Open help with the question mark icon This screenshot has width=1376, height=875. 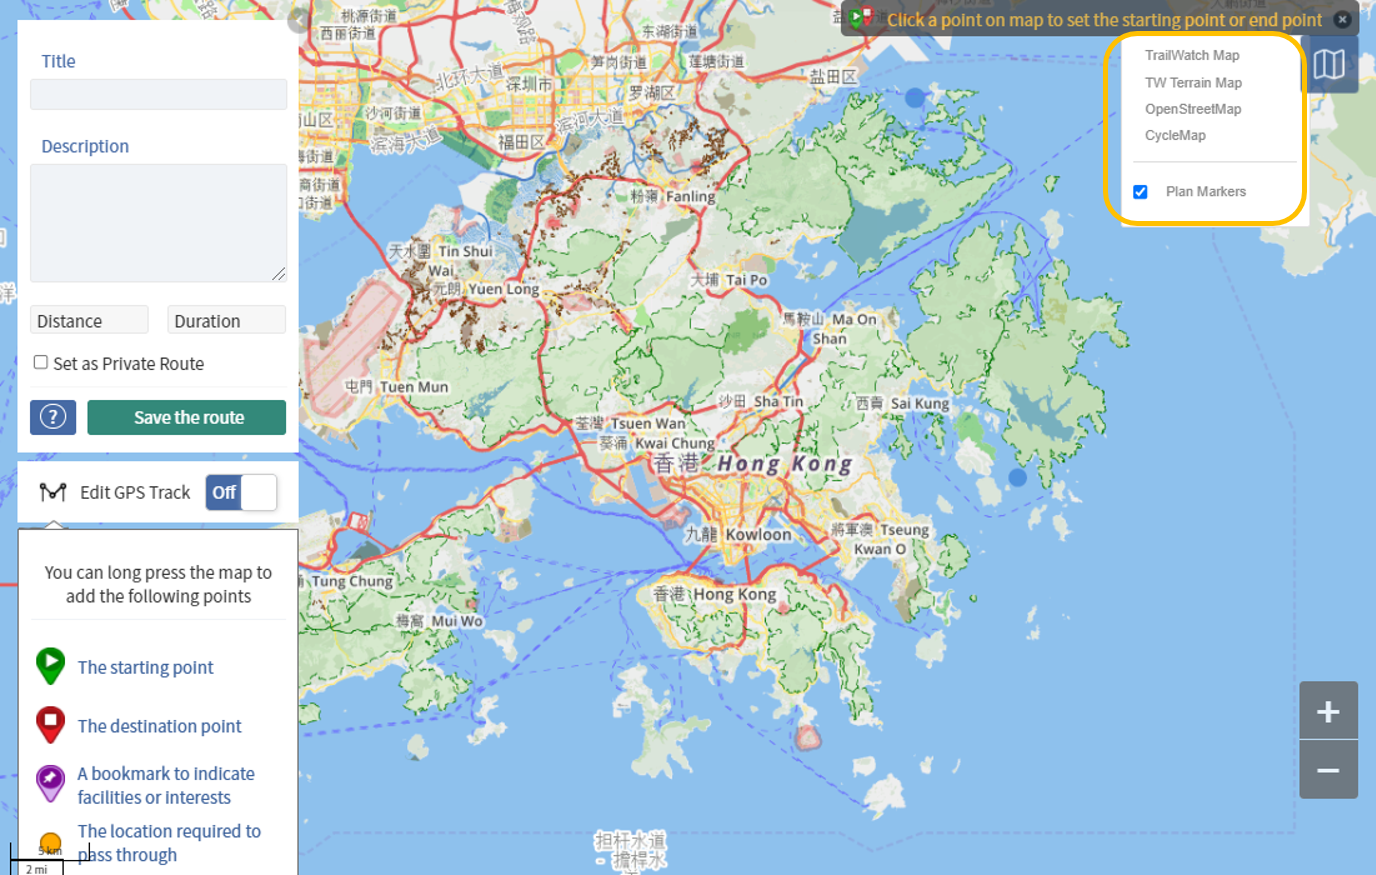coord(53,417)
